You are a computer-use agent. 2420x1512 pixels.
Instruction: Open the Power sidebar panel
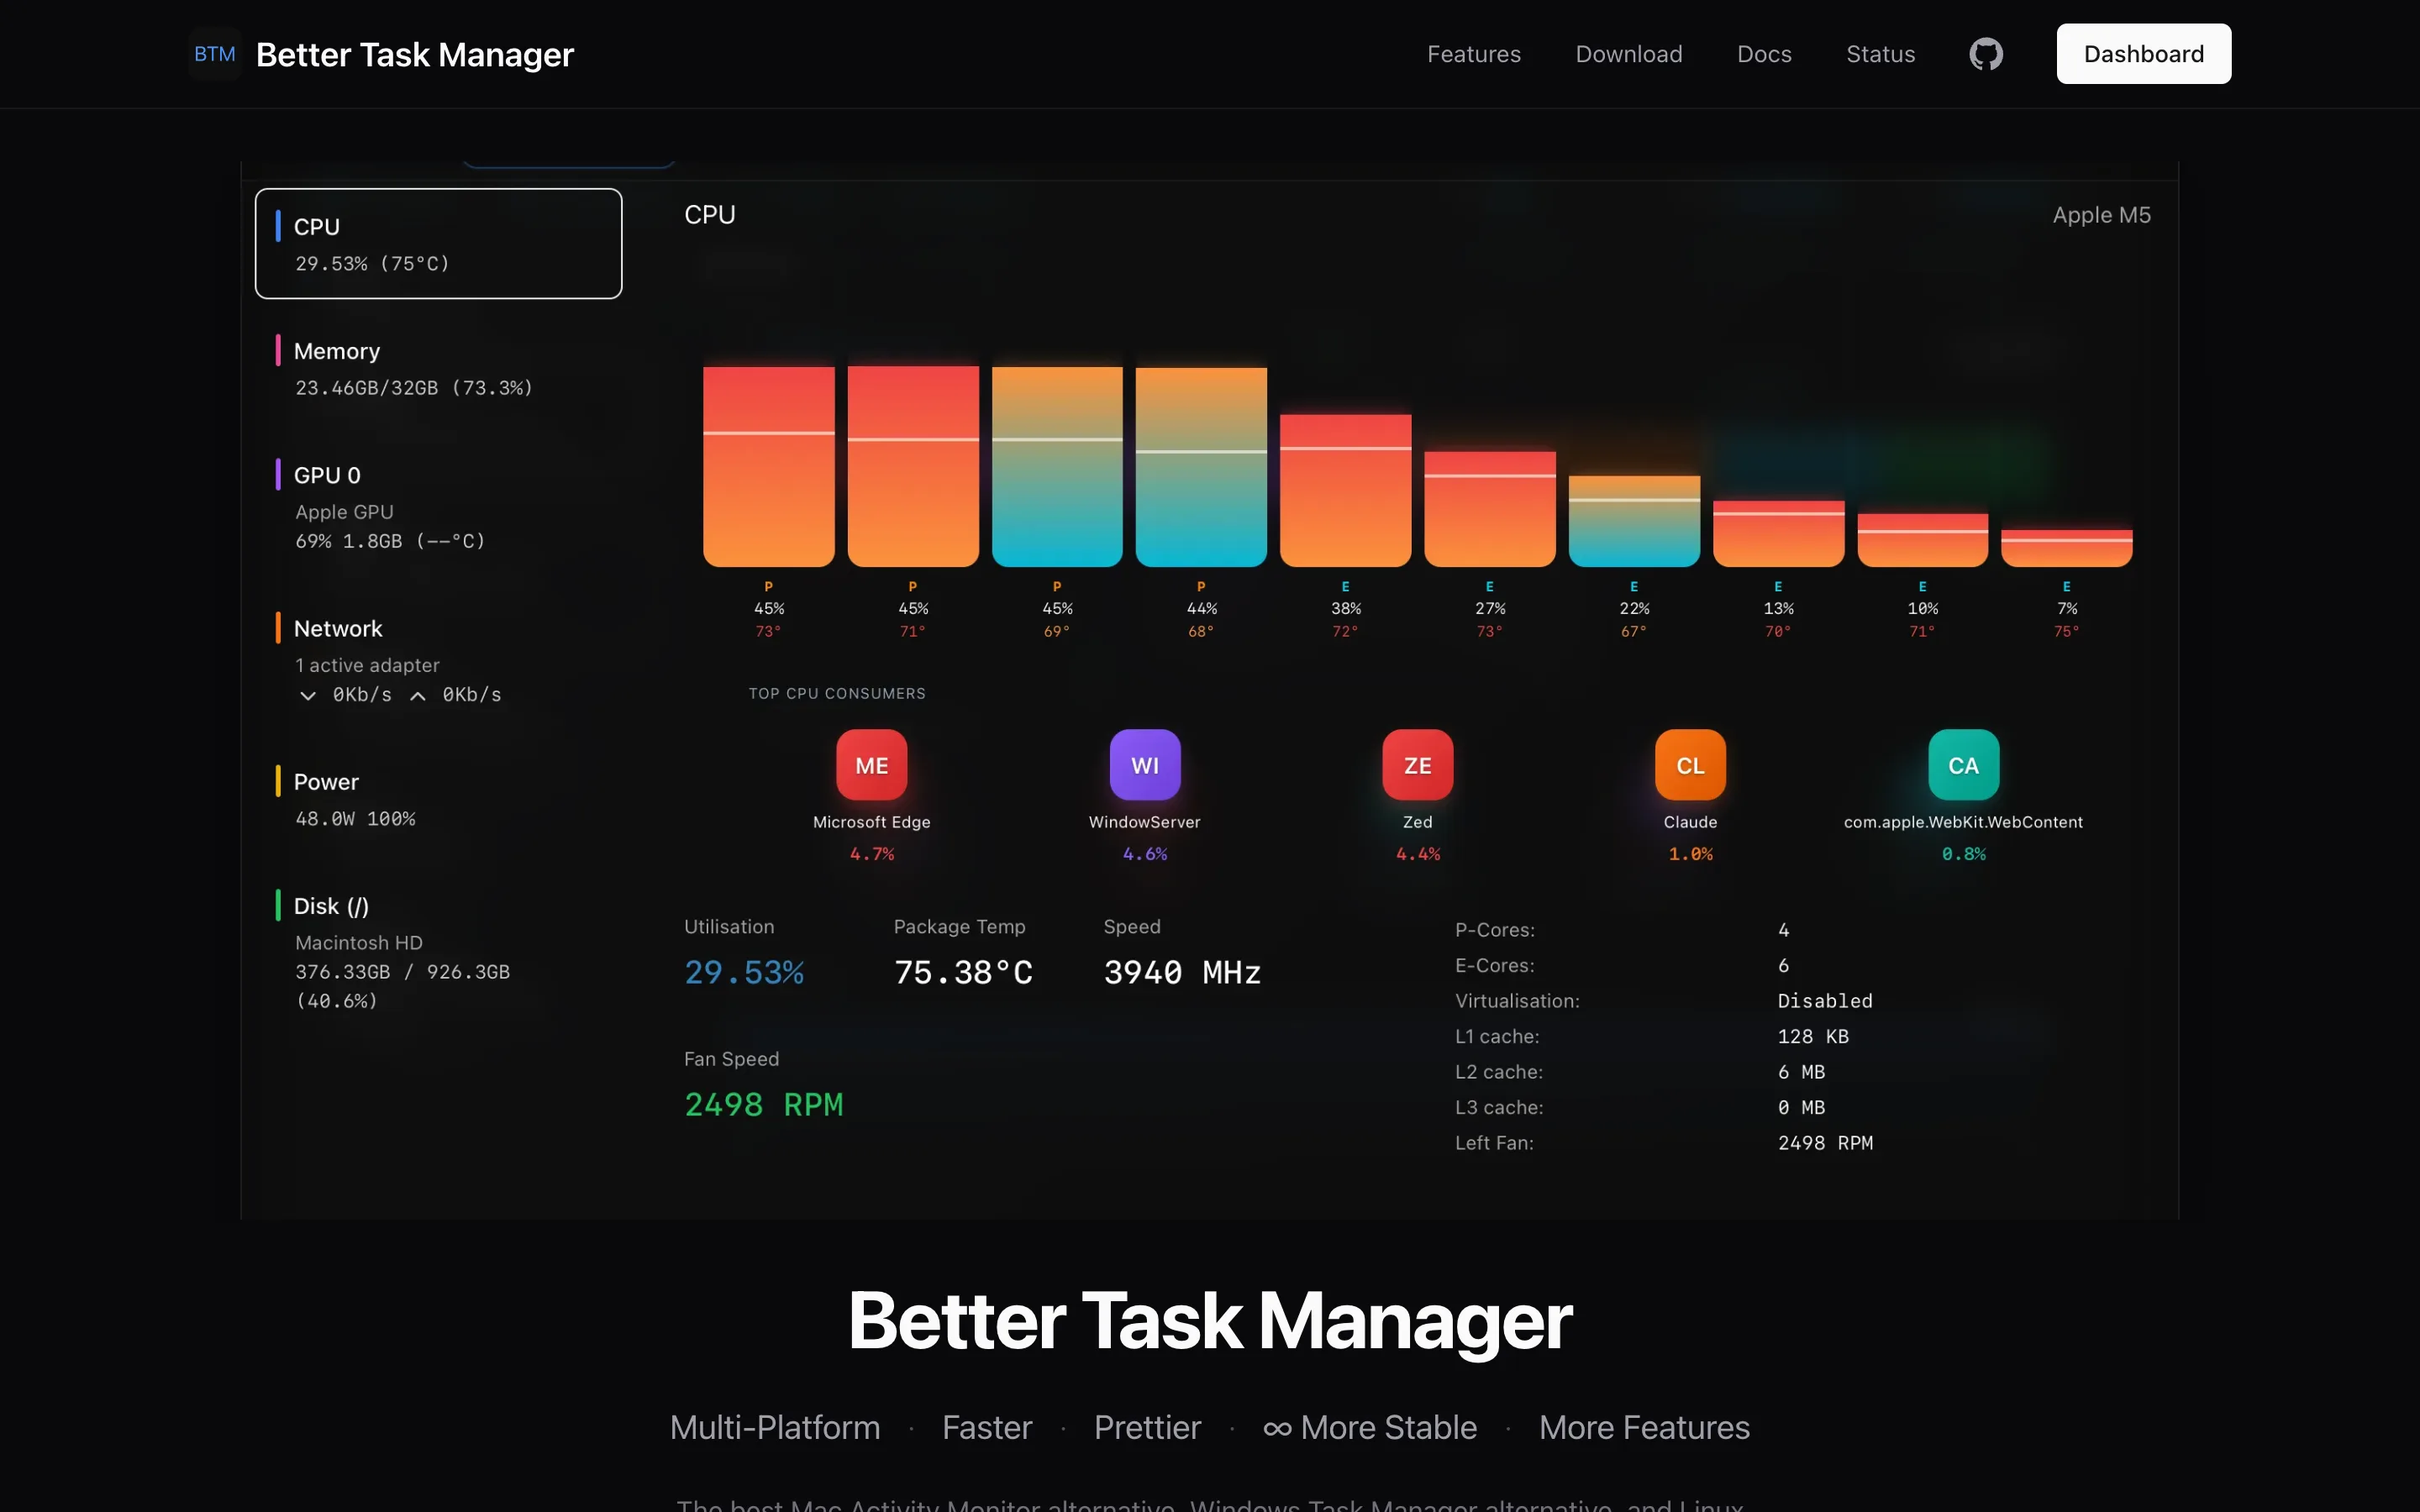pos(438,799)
